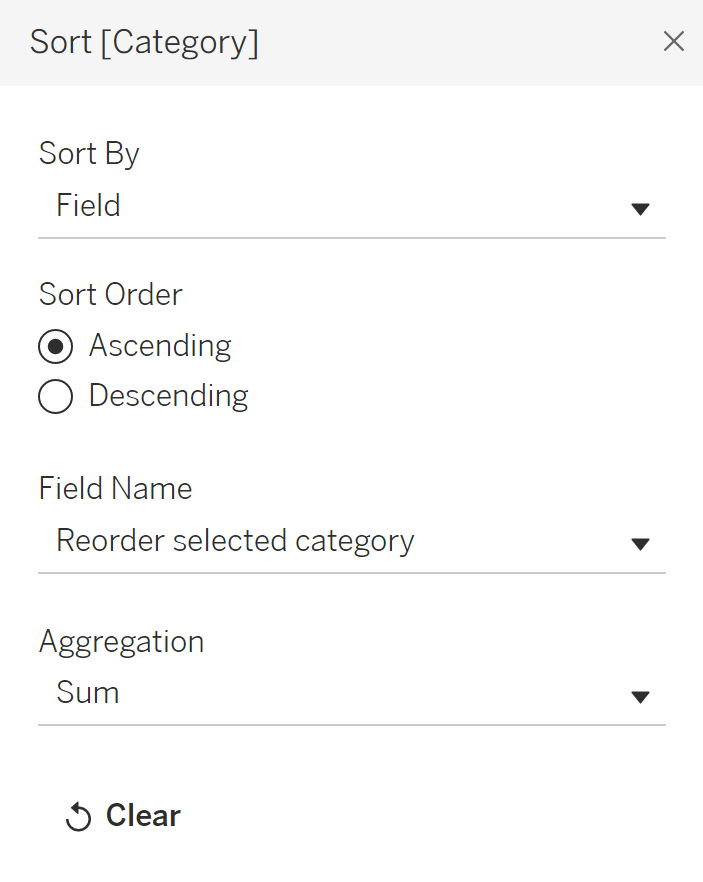The width and height of the screenshot is (703, 882).
Task: Click the Descending label text
Action: (168, 396)
